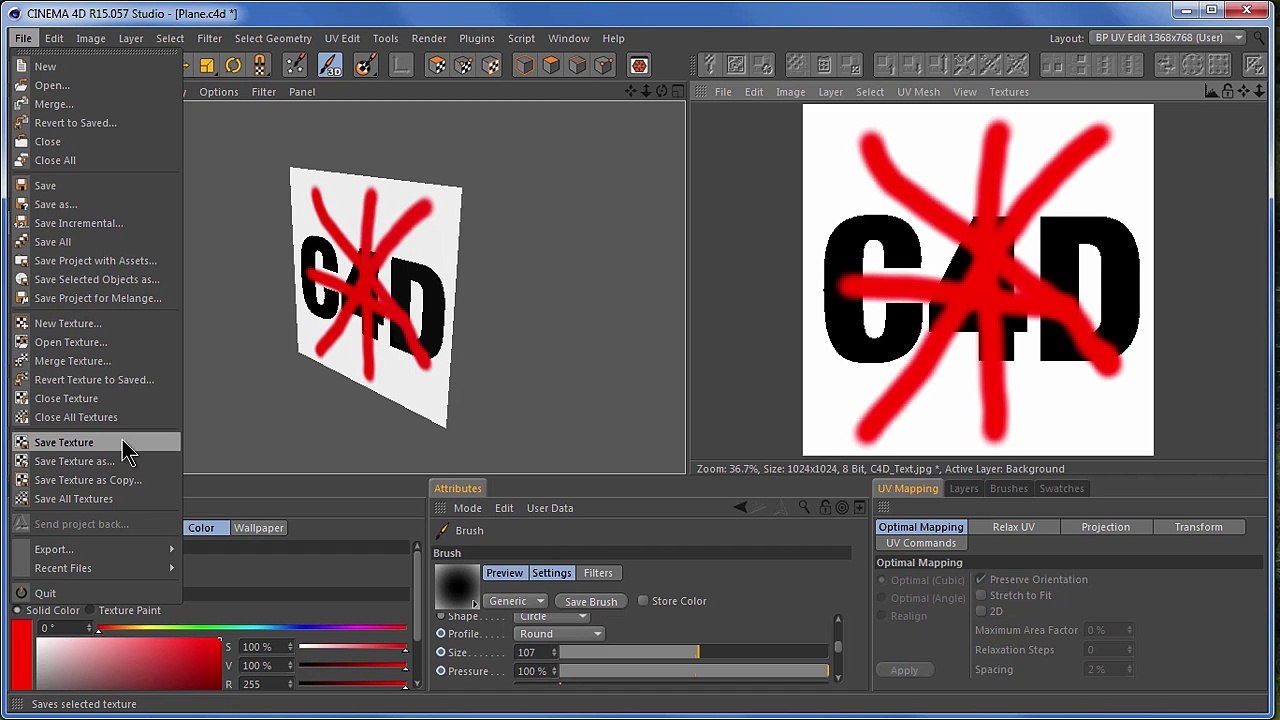This screenshot has height=720, width=1280.
Task: Toggle the Size animation radio dot
Action: click(441, 653)
